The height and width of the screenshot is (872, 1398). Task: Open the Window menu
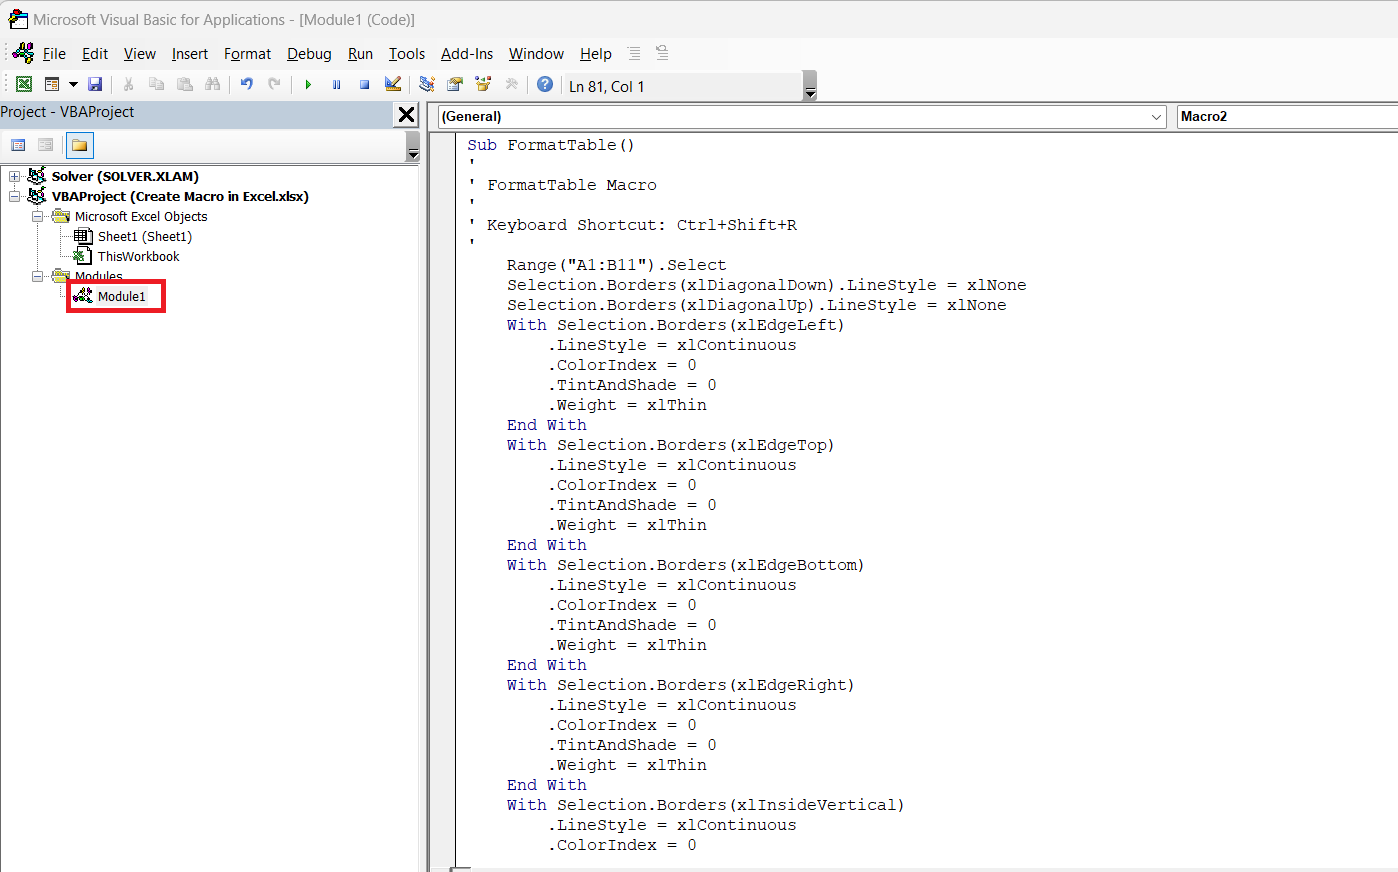point(536,54)
